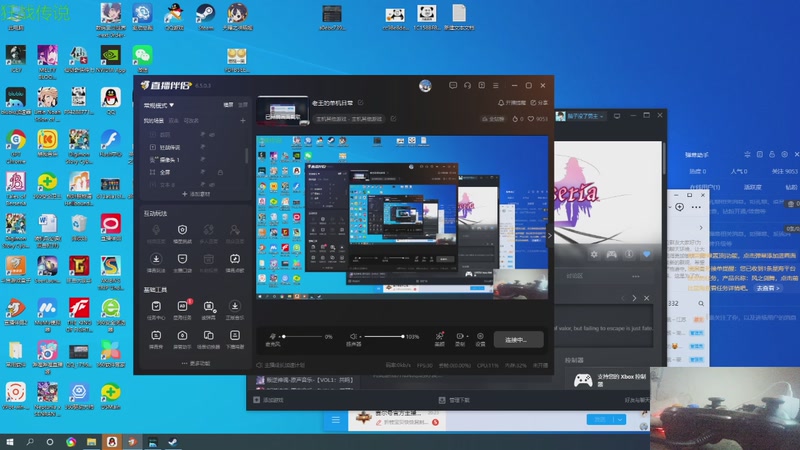Open the 录制 dropdown arrow
This screenshot has width=800, height=450.
467,336
